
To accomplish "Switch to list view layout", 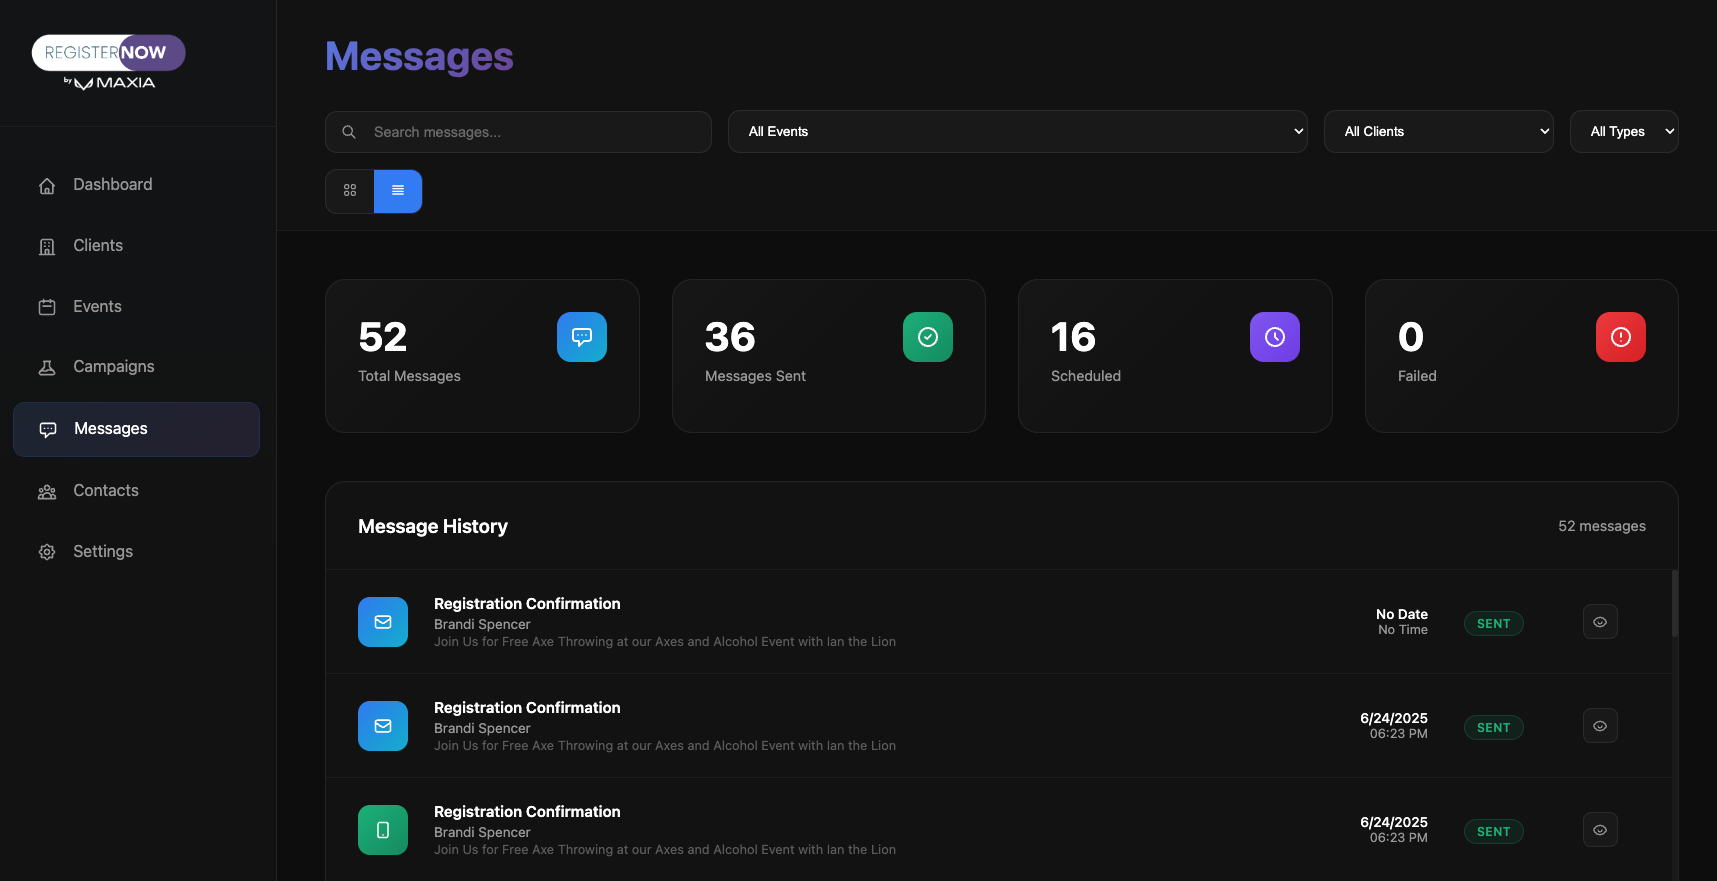I will coord(398,191).
